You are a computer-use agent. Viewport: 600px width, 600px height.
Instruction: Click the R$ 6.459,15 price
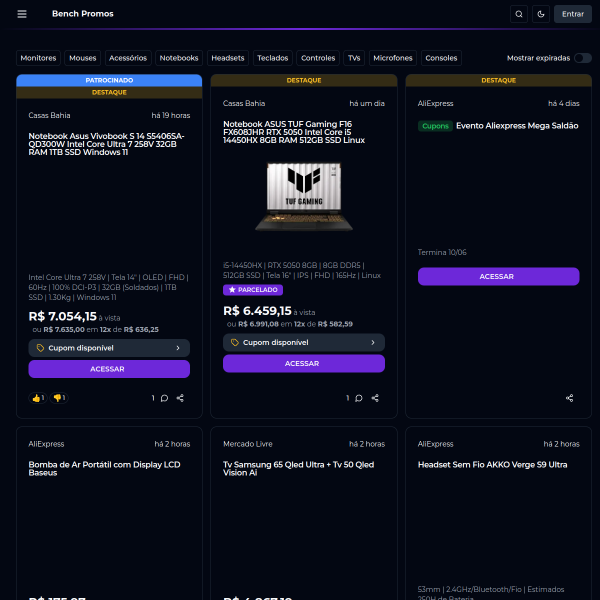click(257, 311)
